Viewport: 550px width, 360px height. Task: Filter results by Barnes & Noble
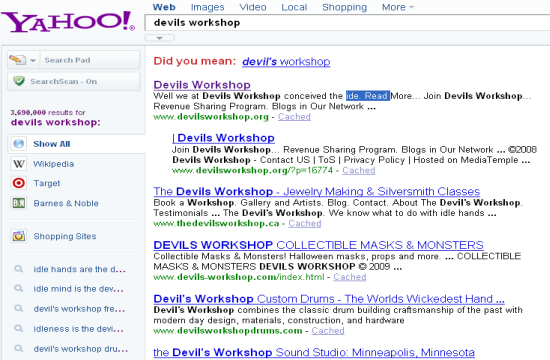pos(66,203)
